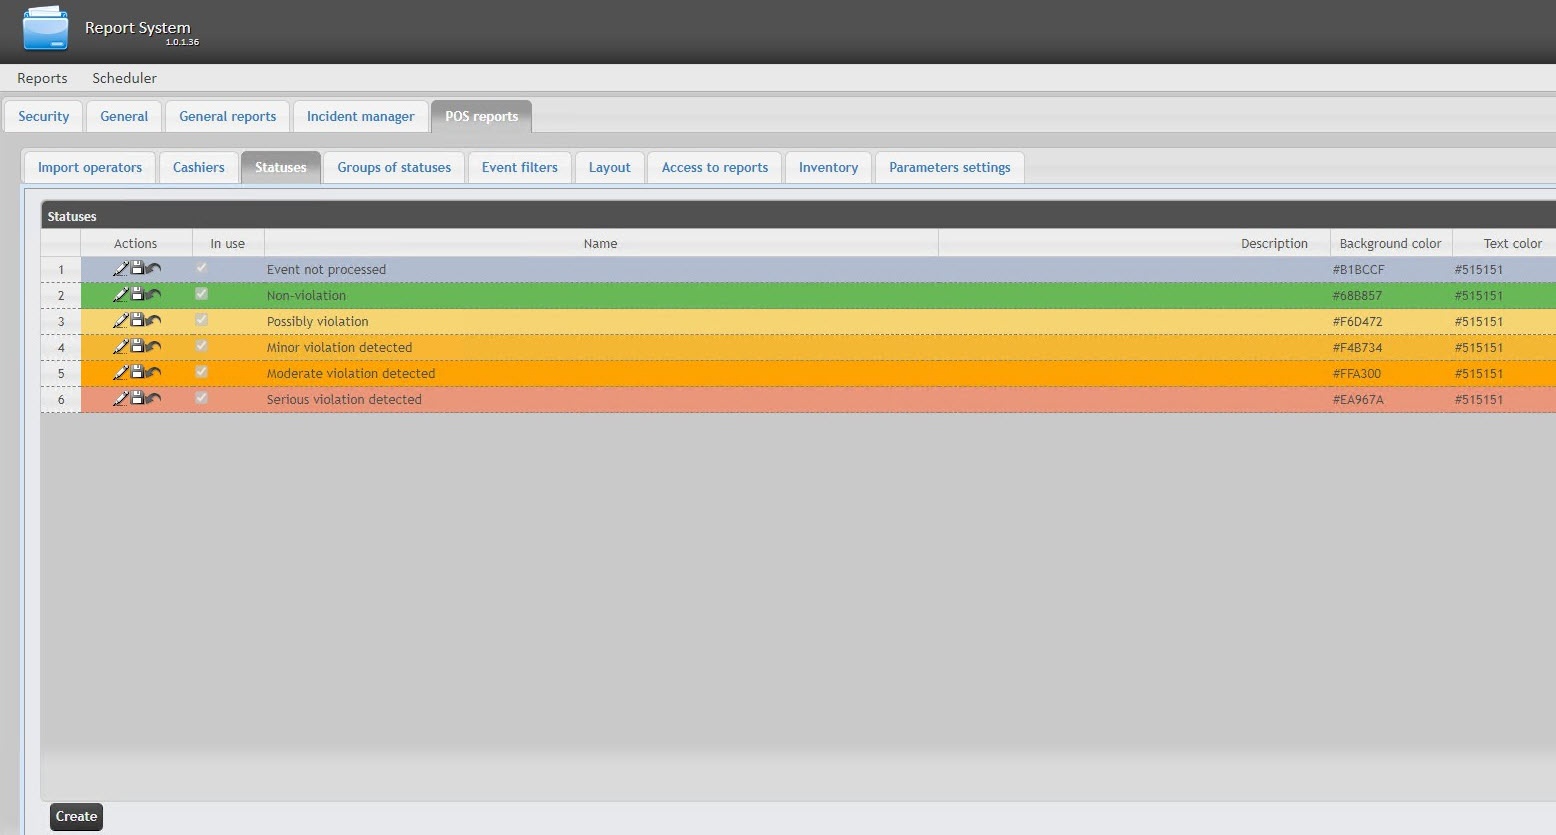
Task: Save the Non-violation status row
Action: 137,294
